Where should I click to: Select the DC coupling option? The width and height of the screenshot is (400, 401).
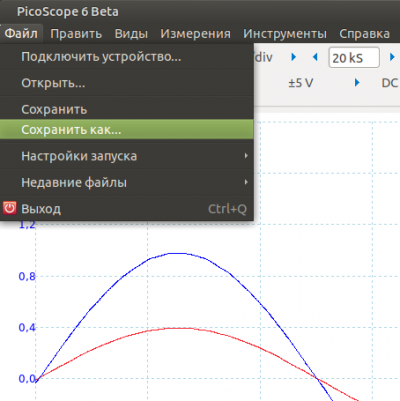[x=389, y=83]
